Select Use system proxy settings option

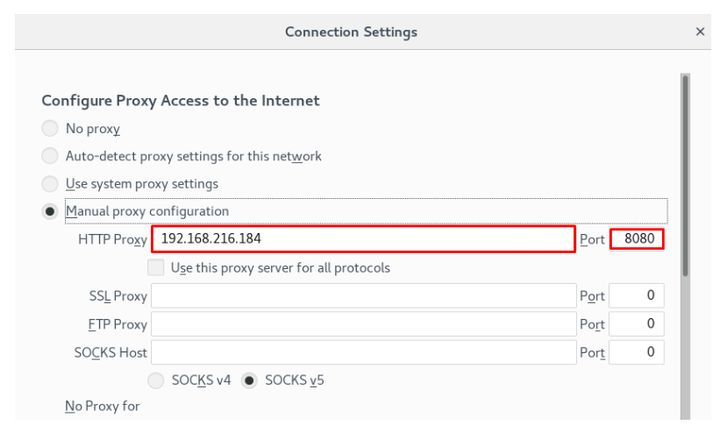click(x=50, y=184)
